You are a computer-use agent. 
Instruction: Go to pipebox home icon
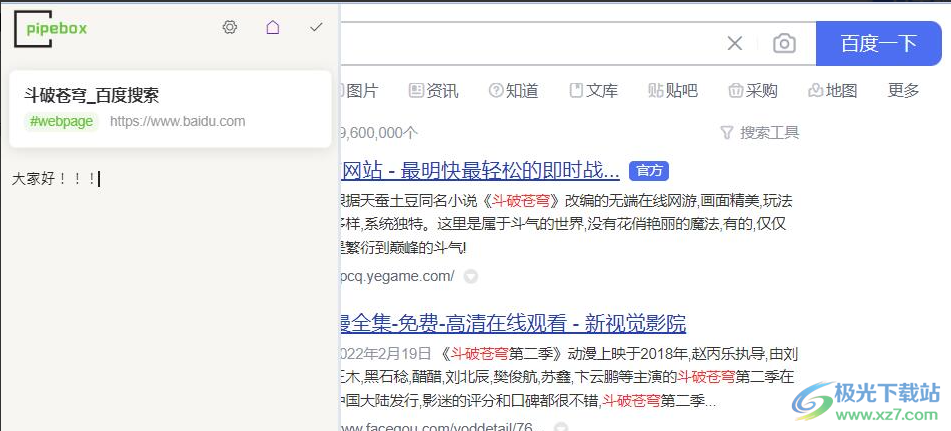click(273, 27)
